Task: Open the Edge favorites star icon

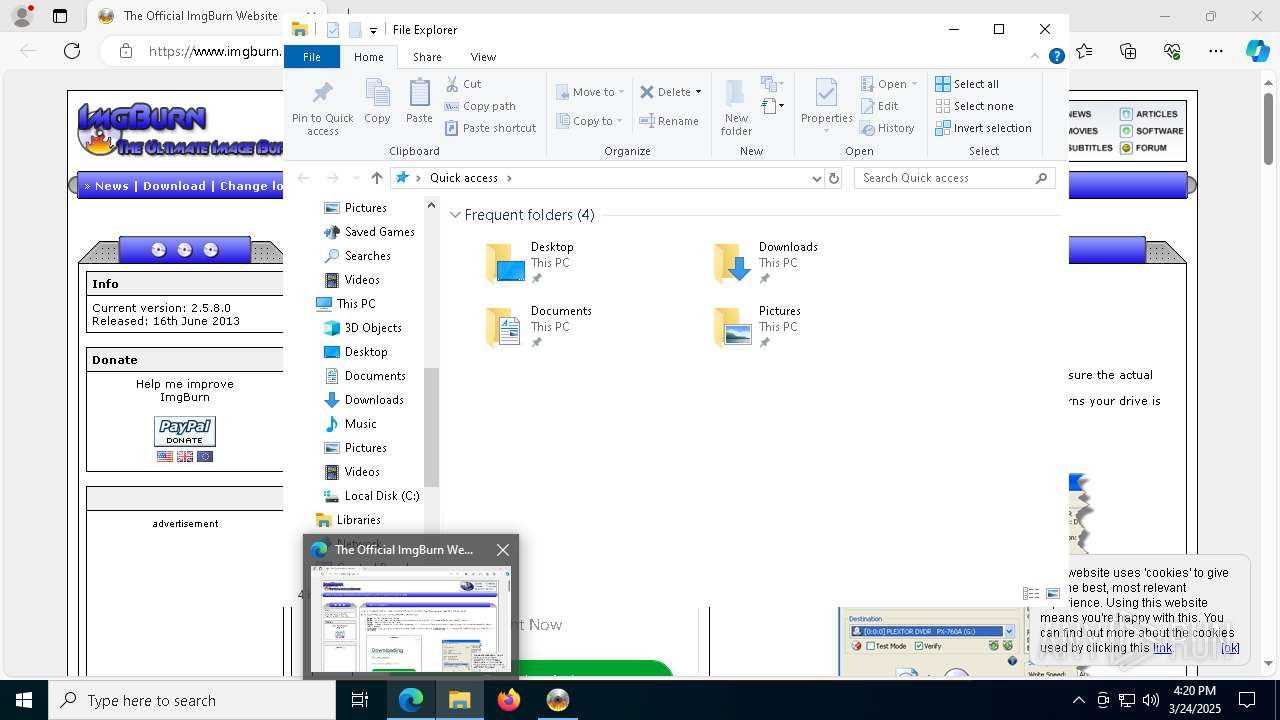Action: pos(1084,51)
